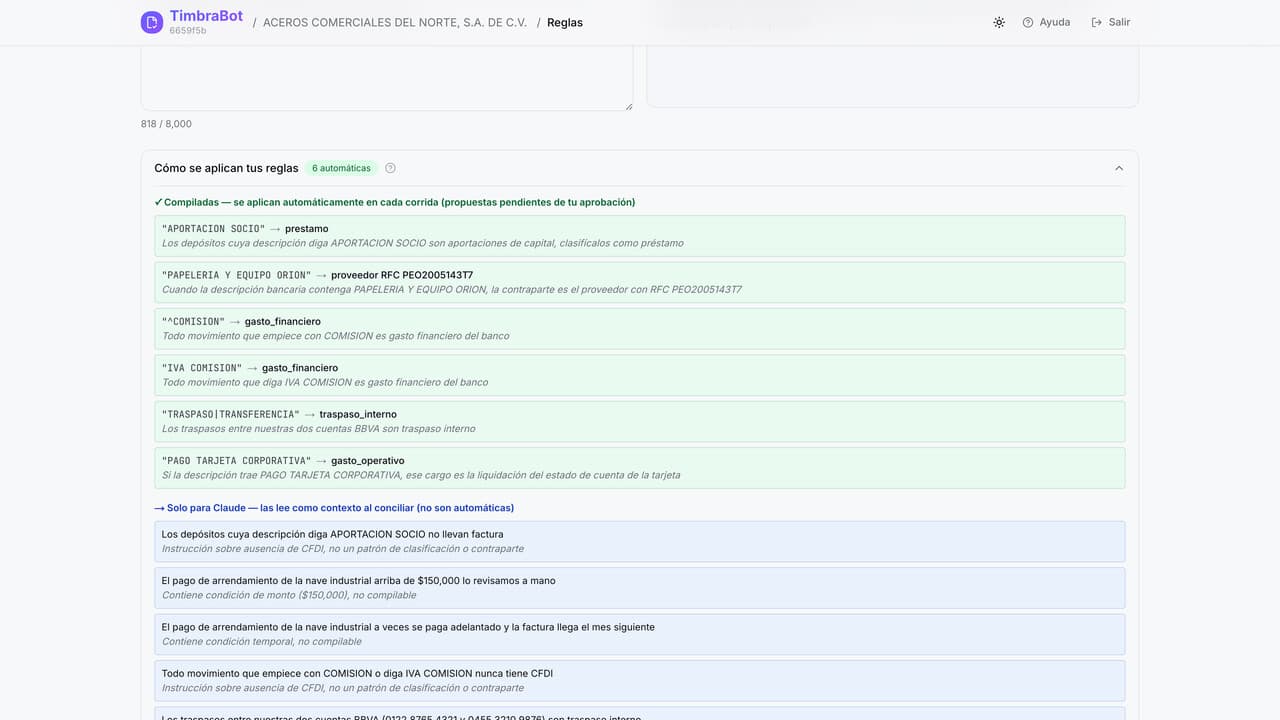This screenshot has width=1280, height=720.
Task: Select the 'PAGO TARJETA CORPORATIVA' → gasto_operativo rule
Action: click(x=639, y=468)
